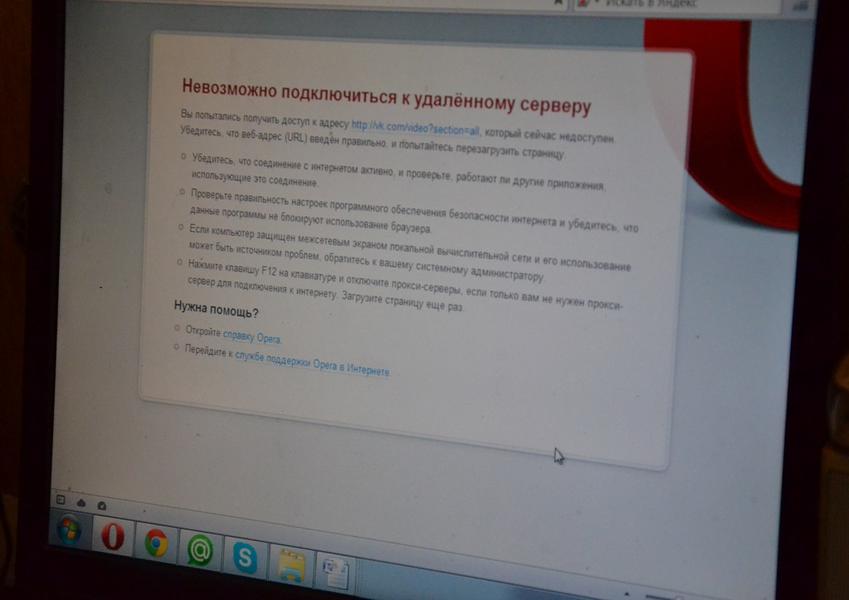Open 'службе поддержки Opera в Интернете' link
Viewport: 849px width, 600px height.
(312, 364)
